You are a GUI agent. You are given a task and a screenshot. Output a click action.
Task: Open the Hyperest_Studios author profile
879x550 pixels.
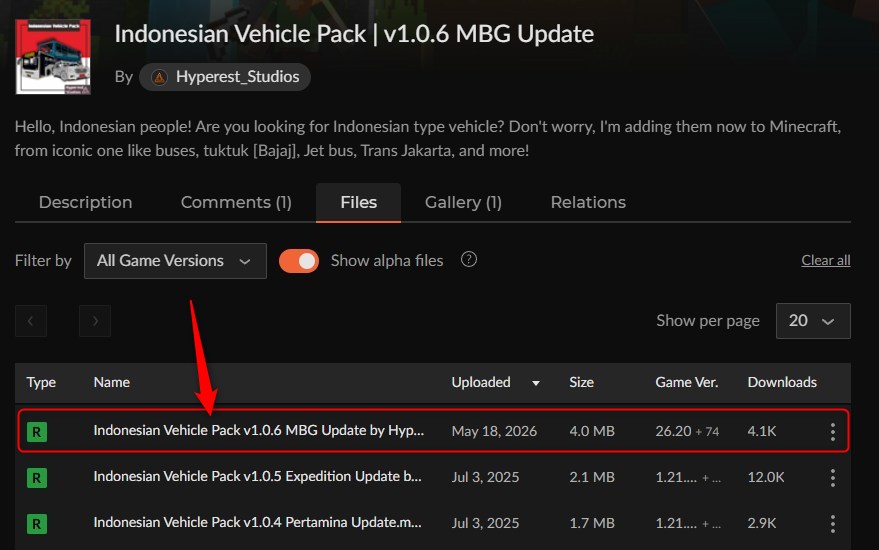[x=225, y=77]
